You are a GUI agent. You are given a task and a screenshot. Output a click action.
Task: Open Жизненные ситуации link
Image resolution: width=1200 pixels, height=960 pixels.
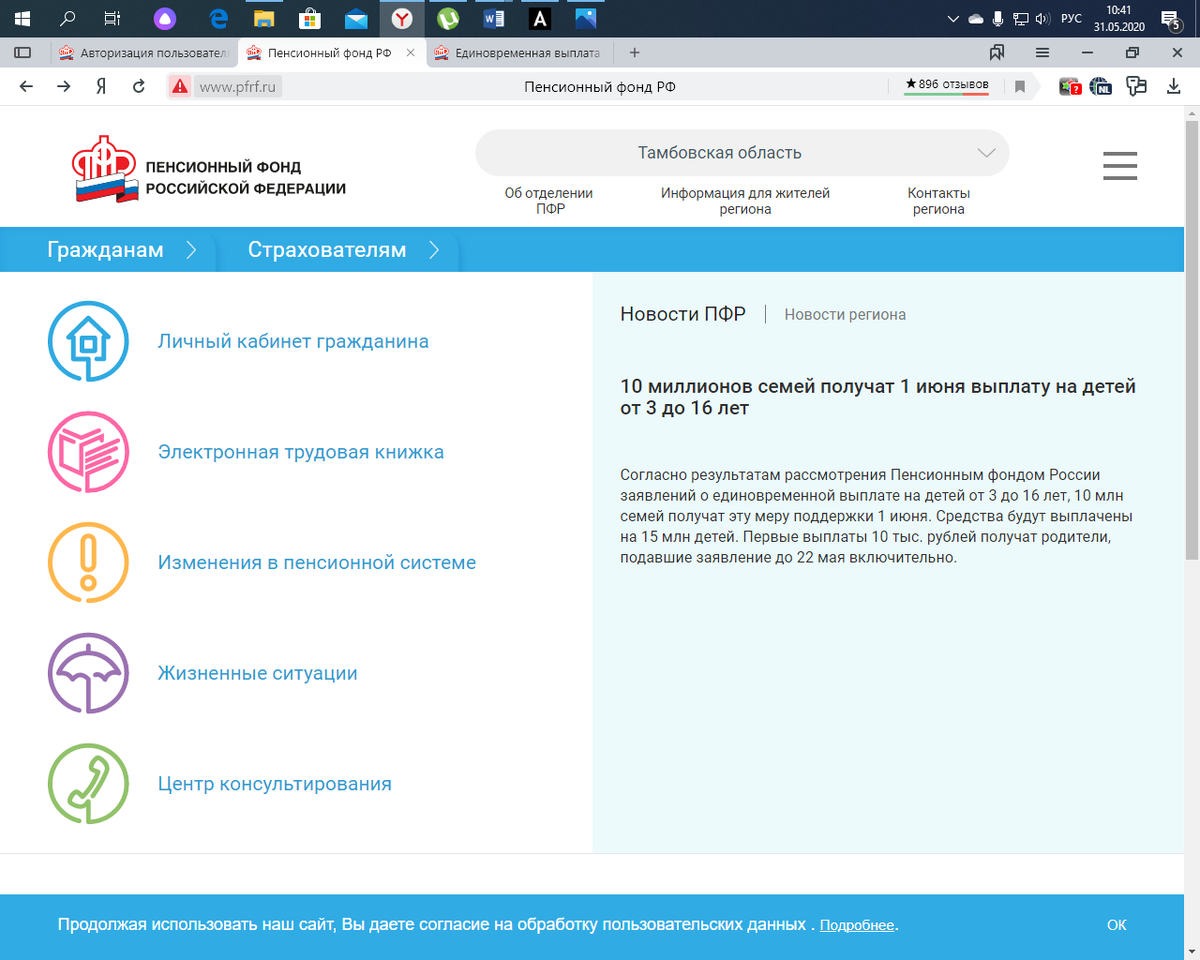(x=258, y=673)
